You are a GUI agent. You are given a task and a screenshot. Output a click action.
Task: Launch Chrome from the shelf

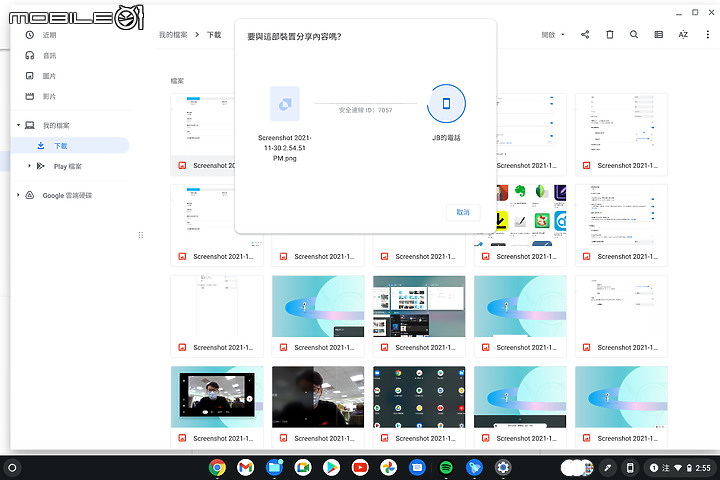coord(217,468)
